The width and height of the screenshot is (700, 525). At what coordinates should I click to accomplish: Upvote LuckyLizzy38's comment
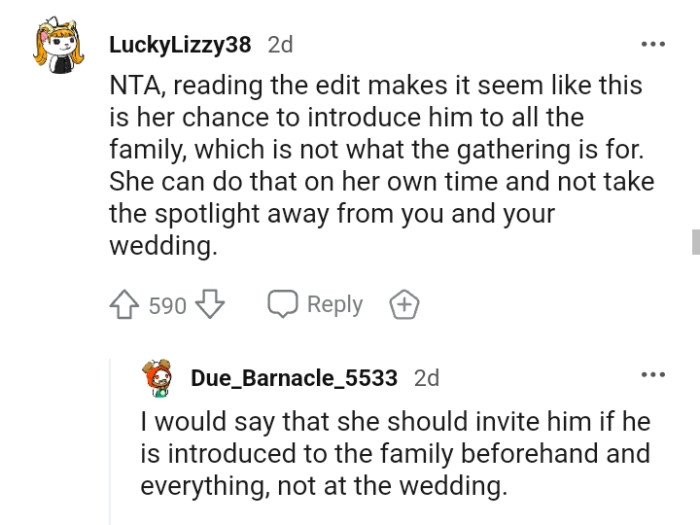pos(126,305)
